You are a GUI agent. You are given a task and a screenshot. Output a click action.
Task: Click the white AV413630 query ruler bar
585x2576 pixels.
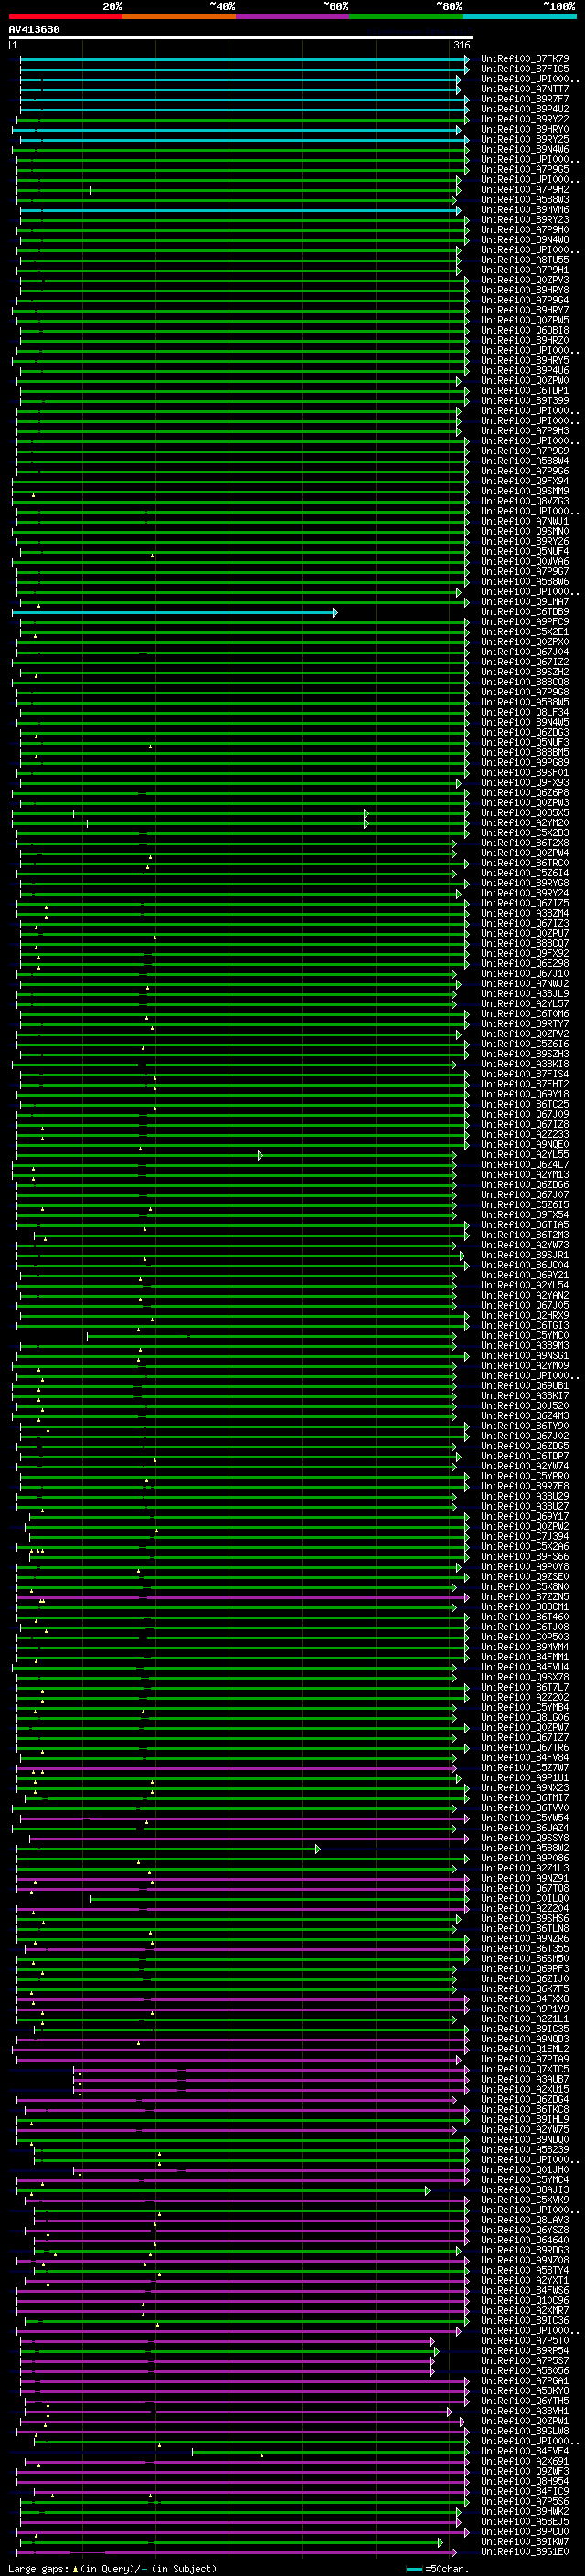tap(241, 38)
